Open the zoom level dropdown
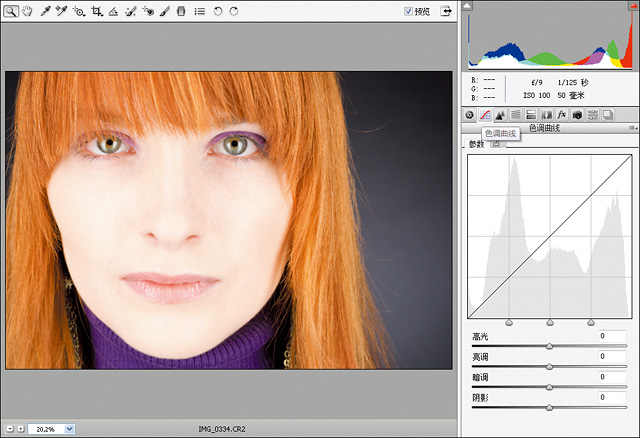Viewport: 640px width, 438px height. 69,428
